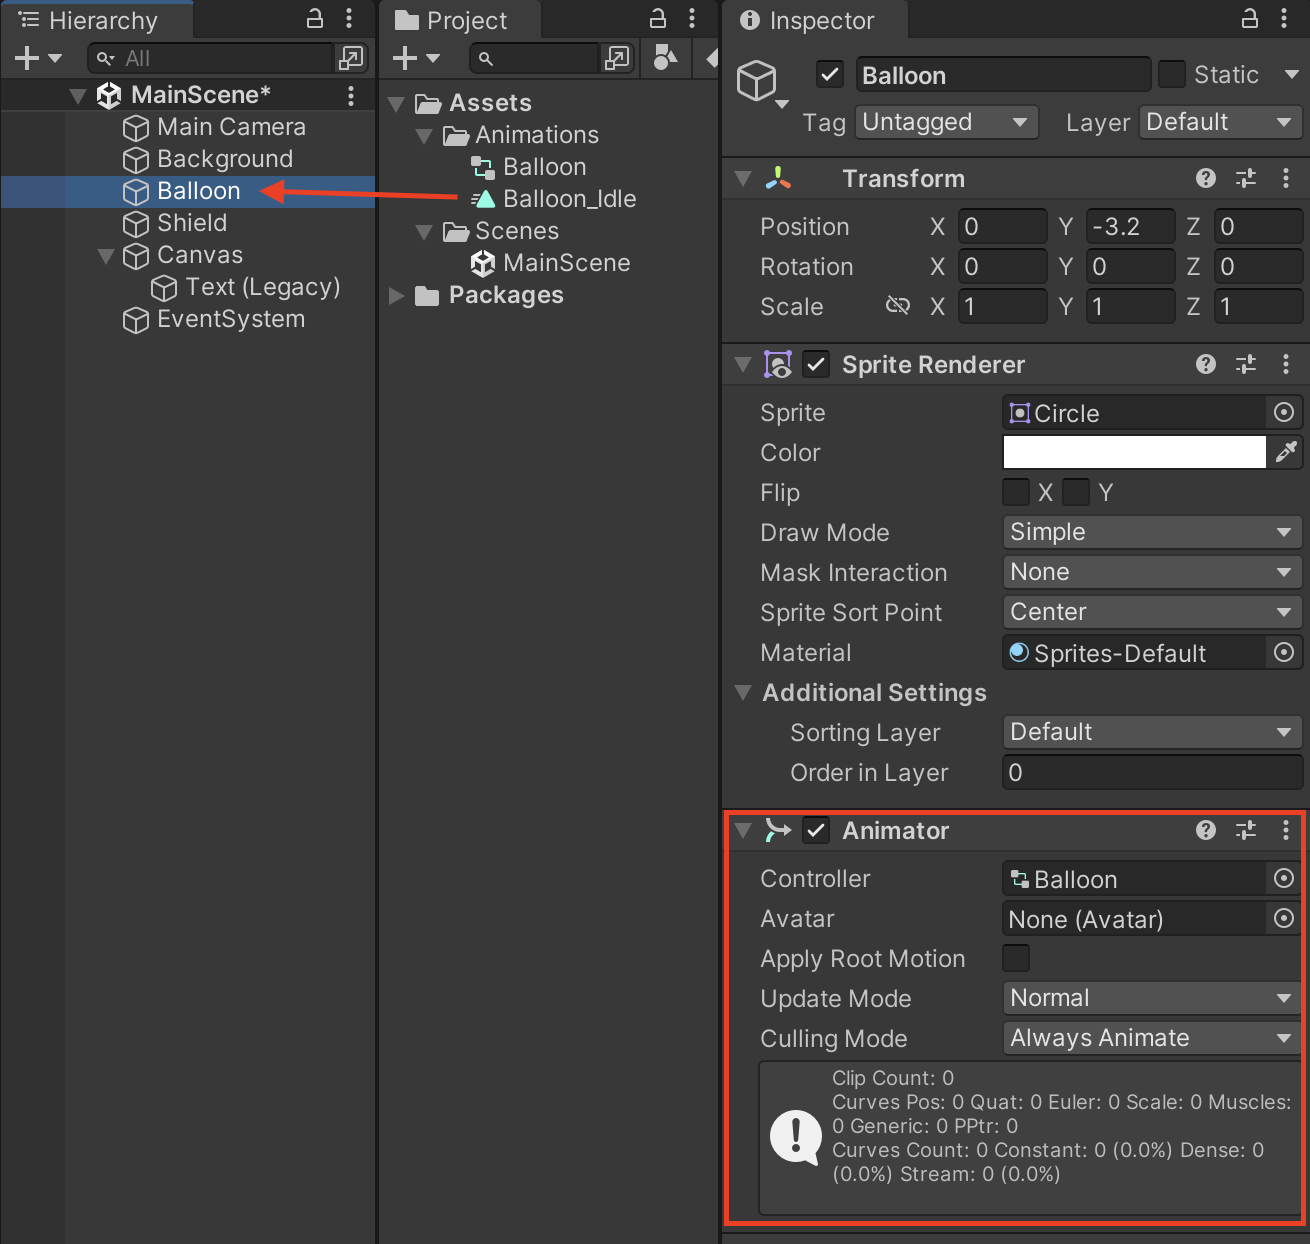Open the Project panel options menu

click(x=691, y=18)
